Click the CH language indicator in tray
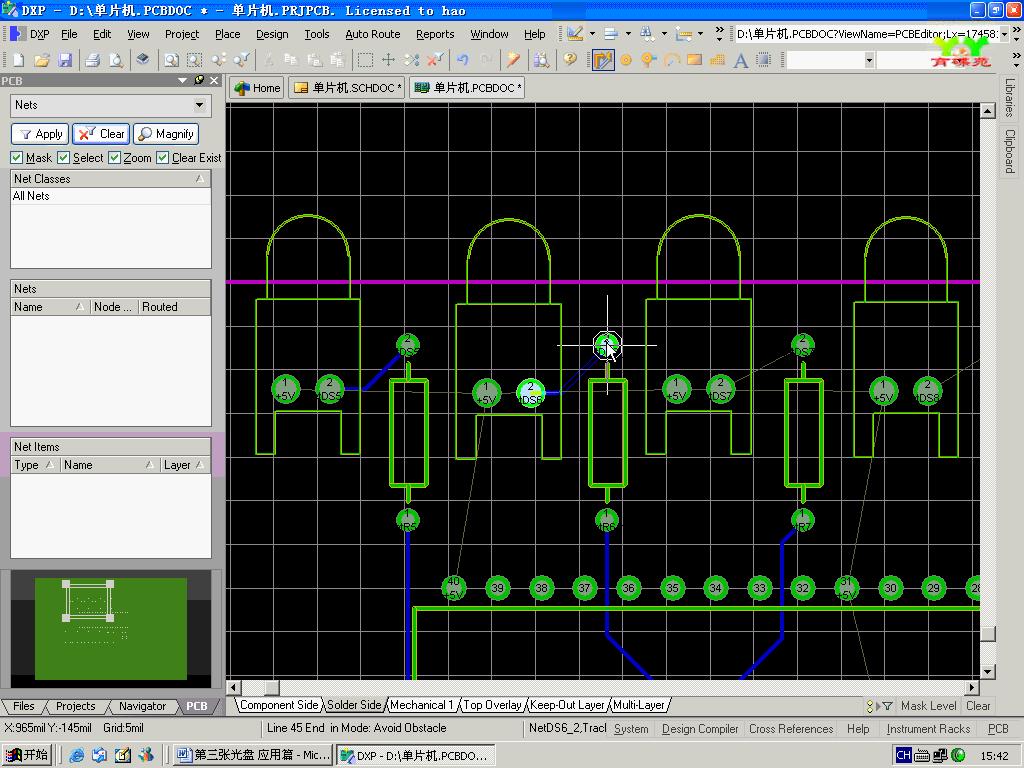 903,755
